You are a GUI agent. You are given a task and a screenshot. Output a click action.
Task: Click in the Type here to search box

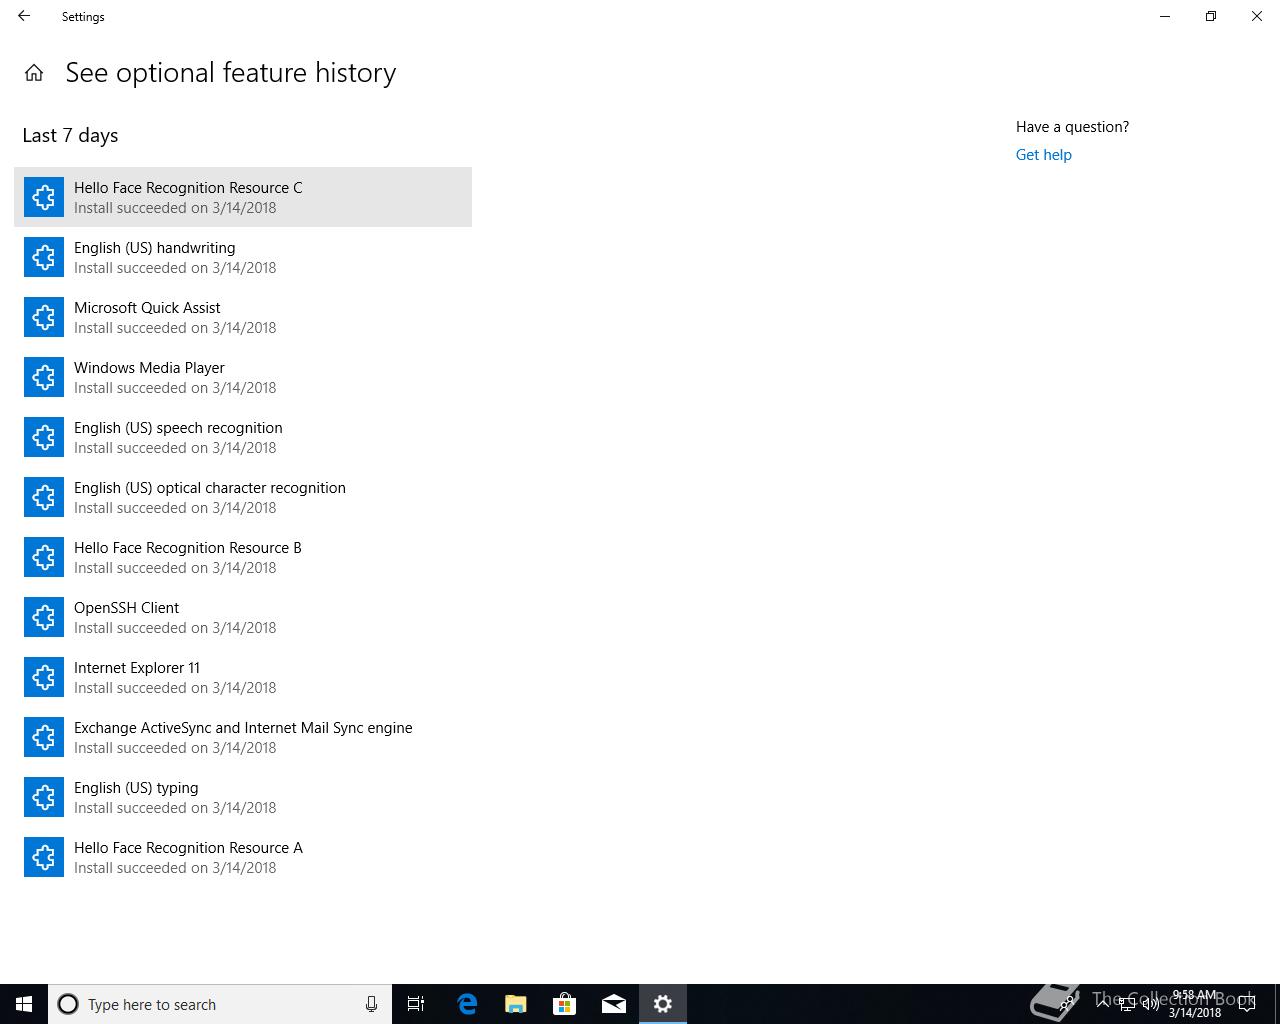(220, 1004)
